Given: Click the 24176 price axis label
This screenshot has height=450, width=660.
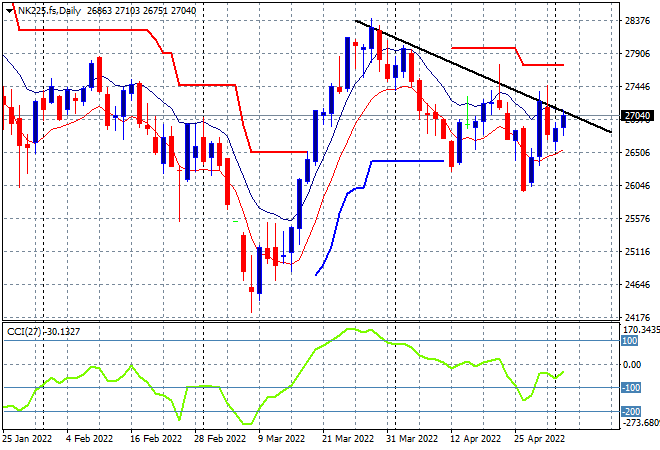Looking at the screenshot, I should pos(637,317).
